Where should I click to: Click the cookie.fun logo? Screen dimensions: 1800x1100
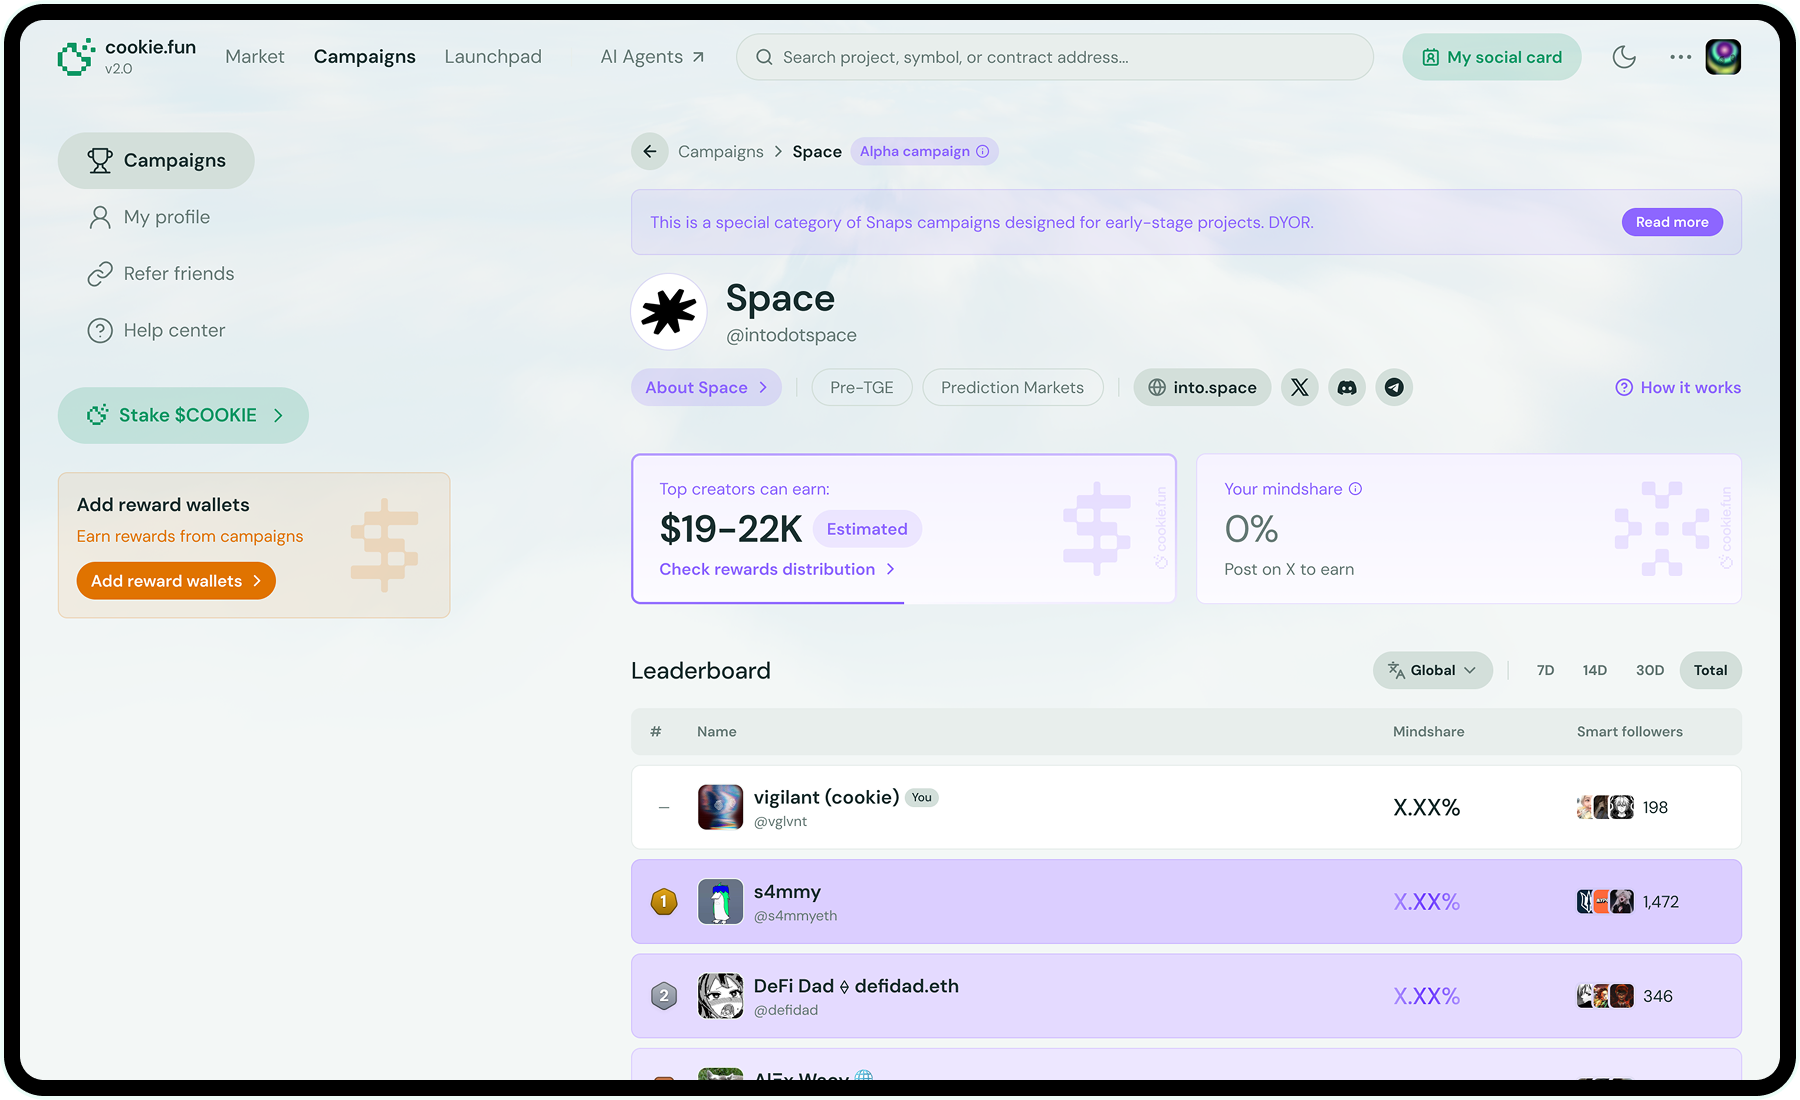(x=126, y=57)
